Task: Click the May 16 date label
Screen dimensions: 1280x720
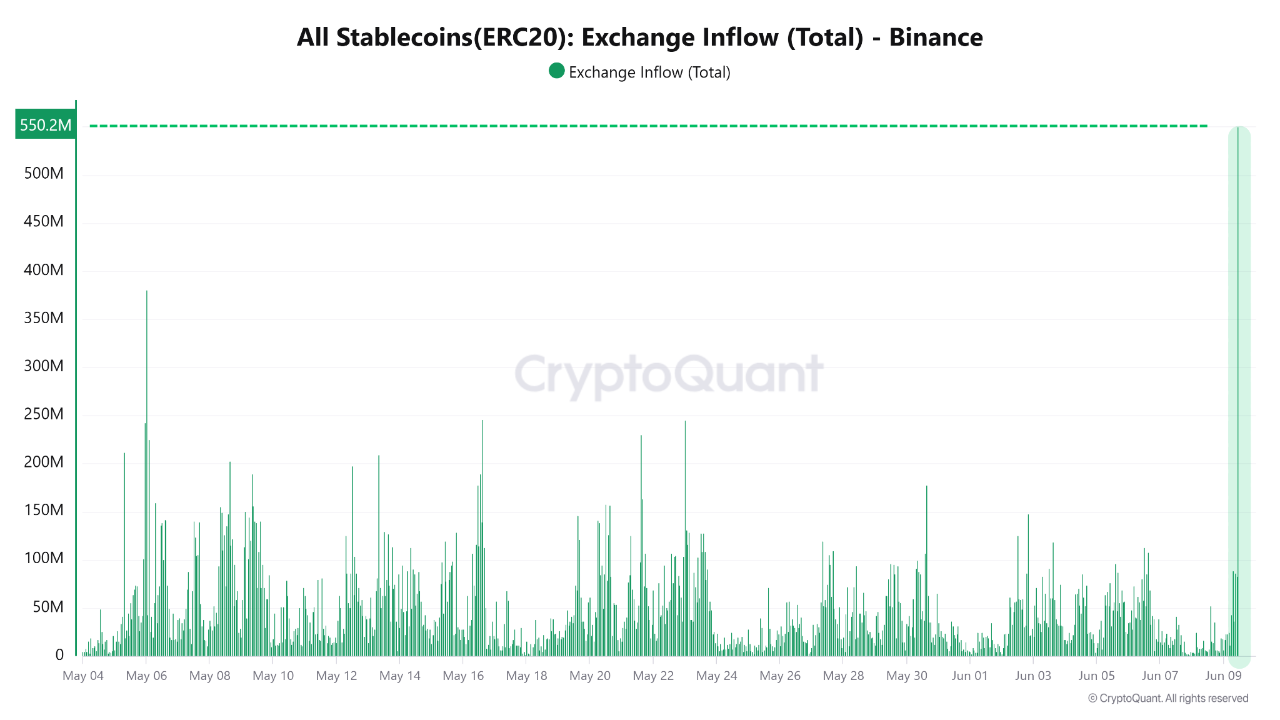Action: (x=463, y=676)
